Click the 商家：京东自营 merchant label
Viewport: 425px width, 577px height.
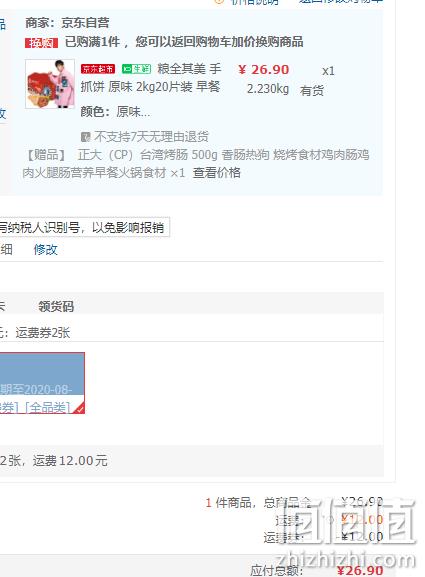tap(67, 23)
